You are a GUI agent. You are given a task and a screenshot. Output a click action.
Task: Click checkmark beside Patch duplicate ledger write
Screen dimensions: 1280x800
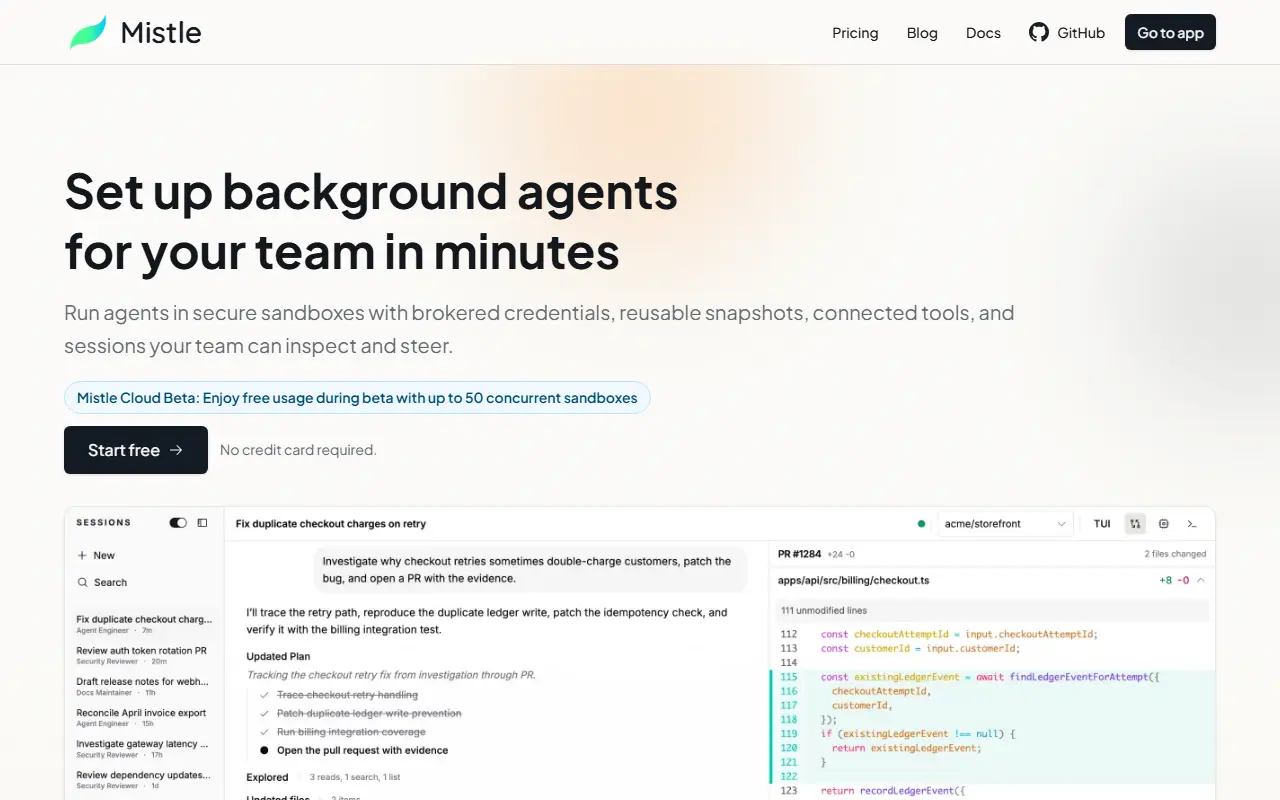point(265,713)
